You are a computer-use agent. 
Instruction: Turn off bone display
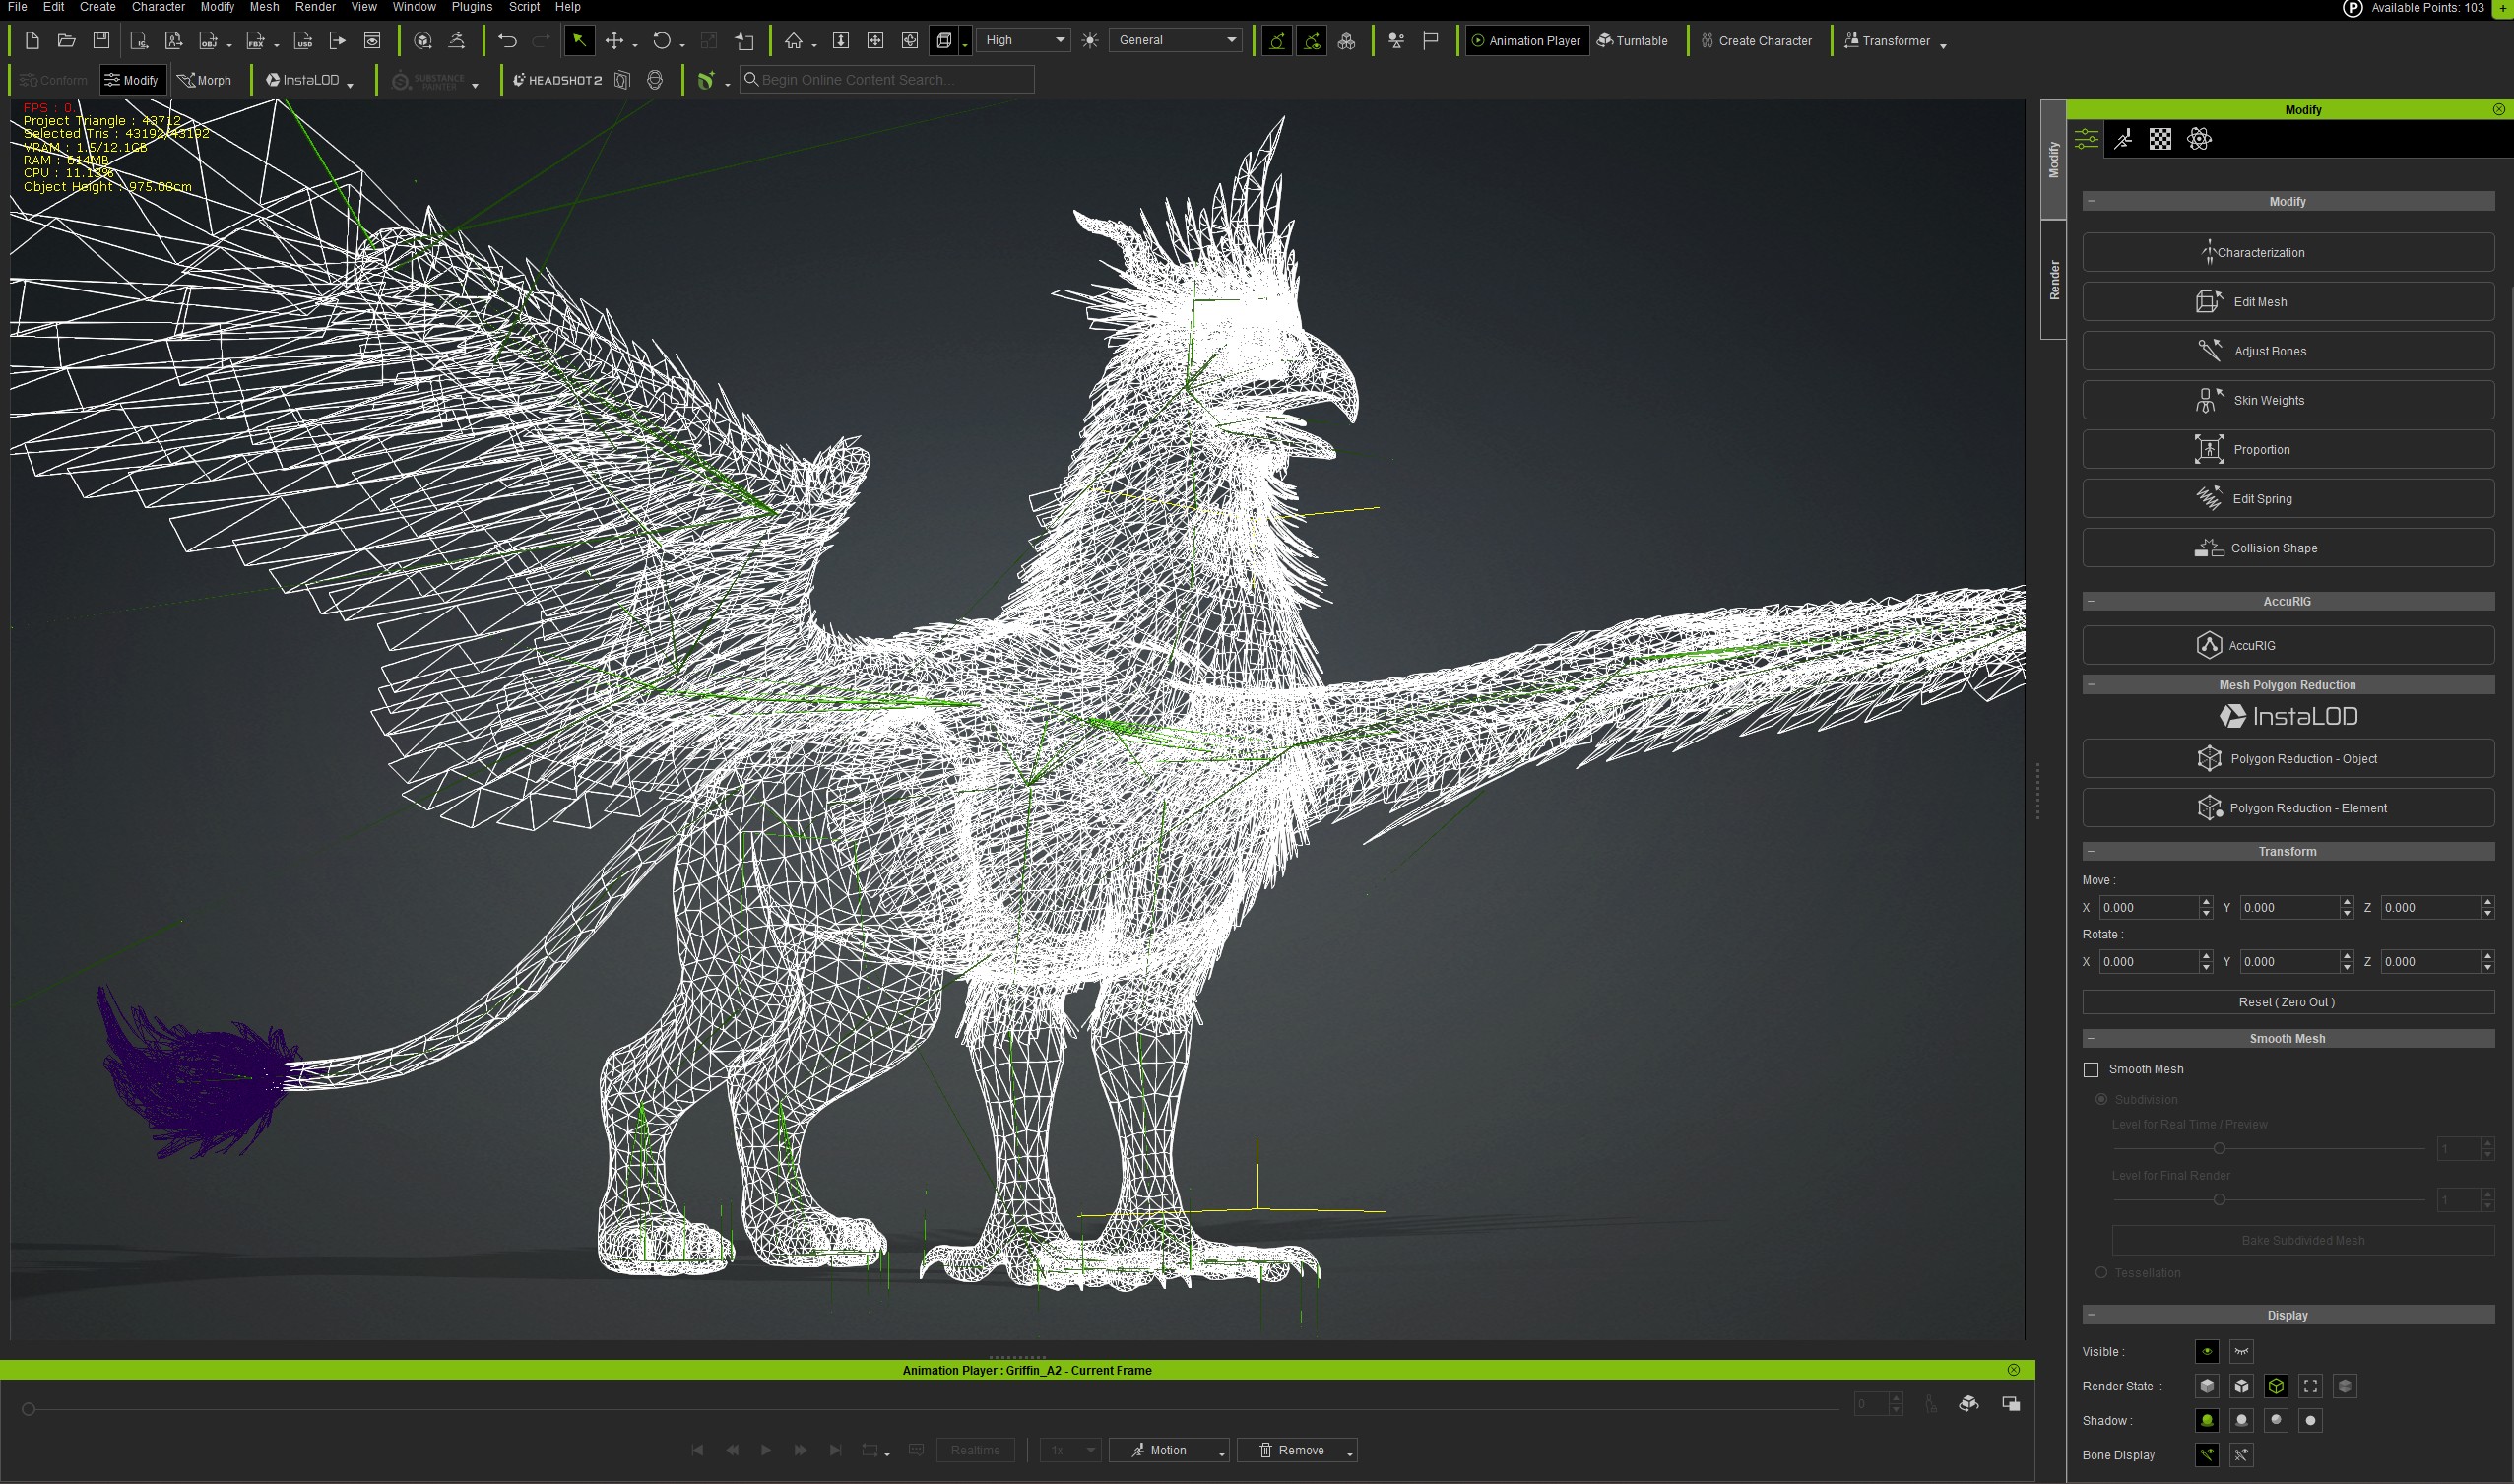click(2241, 1455)
